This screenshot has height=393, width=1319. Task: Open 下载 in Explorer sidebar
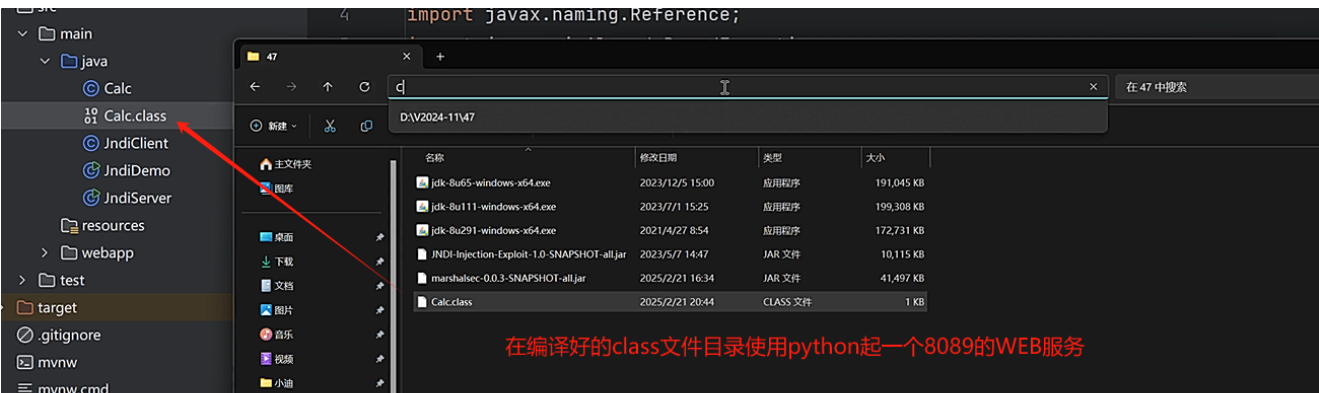(x=277, y=261)
